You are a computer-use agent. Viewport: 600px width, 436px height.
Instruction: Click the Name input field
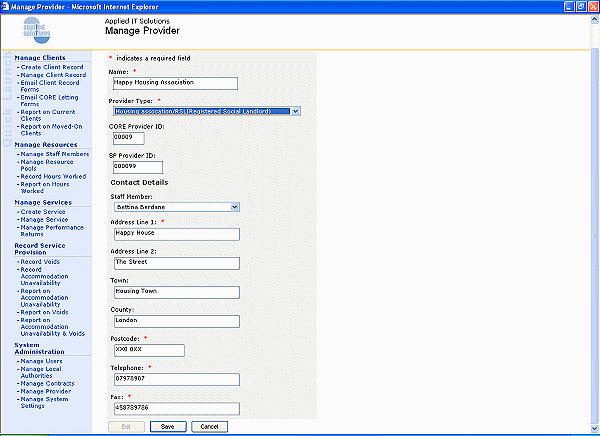[175, 83]
